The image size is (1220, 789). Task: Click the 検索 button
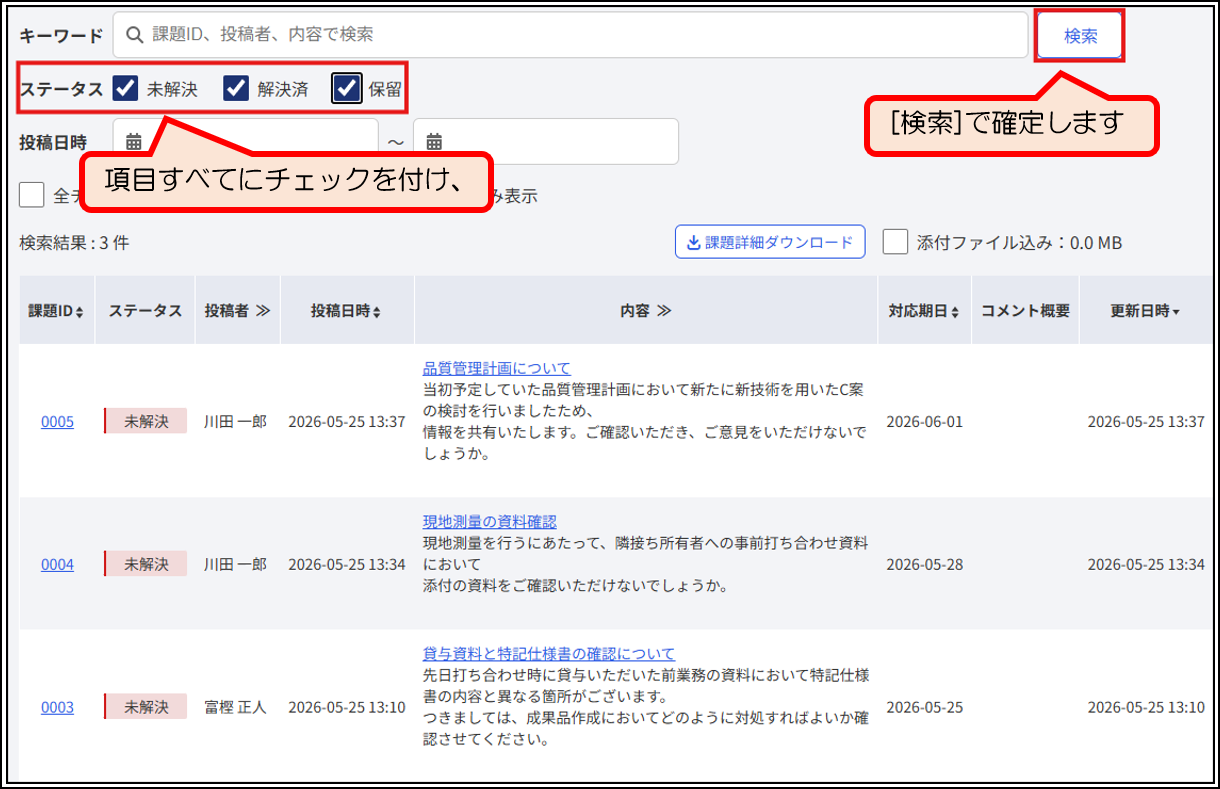coord(1080,36)
